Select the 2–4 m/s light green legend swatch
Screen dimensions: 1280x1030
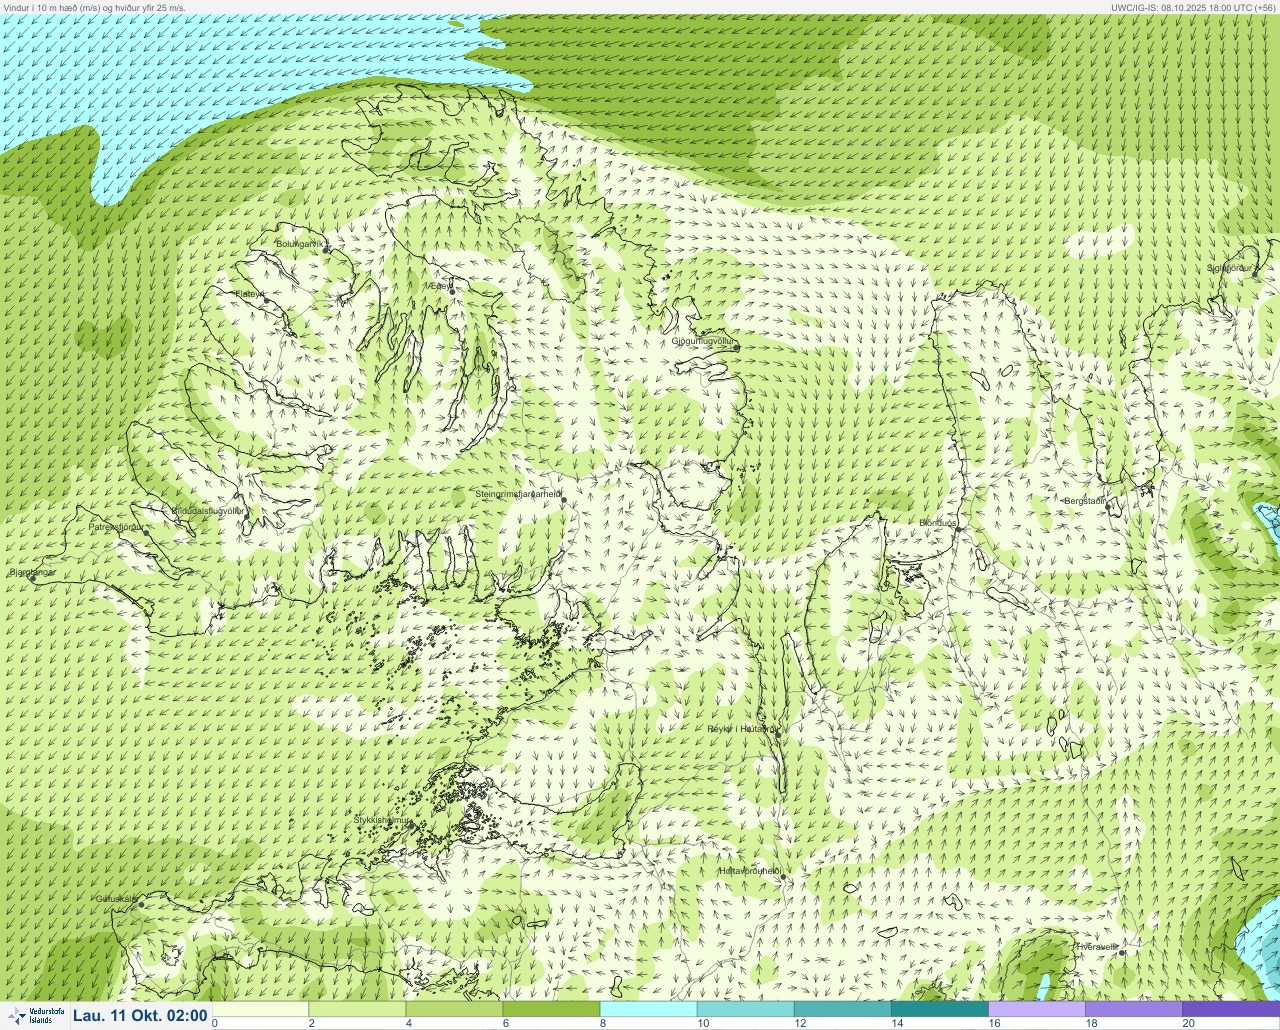[357, 1009]
